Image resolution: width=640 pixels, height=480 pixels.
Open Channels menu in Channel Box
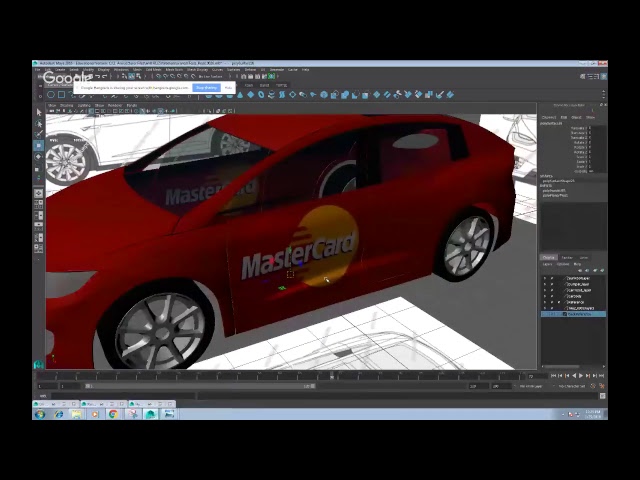coord(549,117)
